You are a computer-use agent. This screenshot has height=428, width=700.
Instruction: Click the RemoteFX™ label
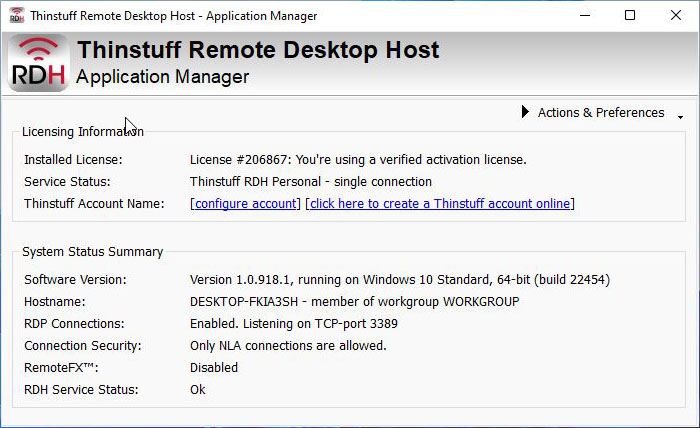click(61, 367)
